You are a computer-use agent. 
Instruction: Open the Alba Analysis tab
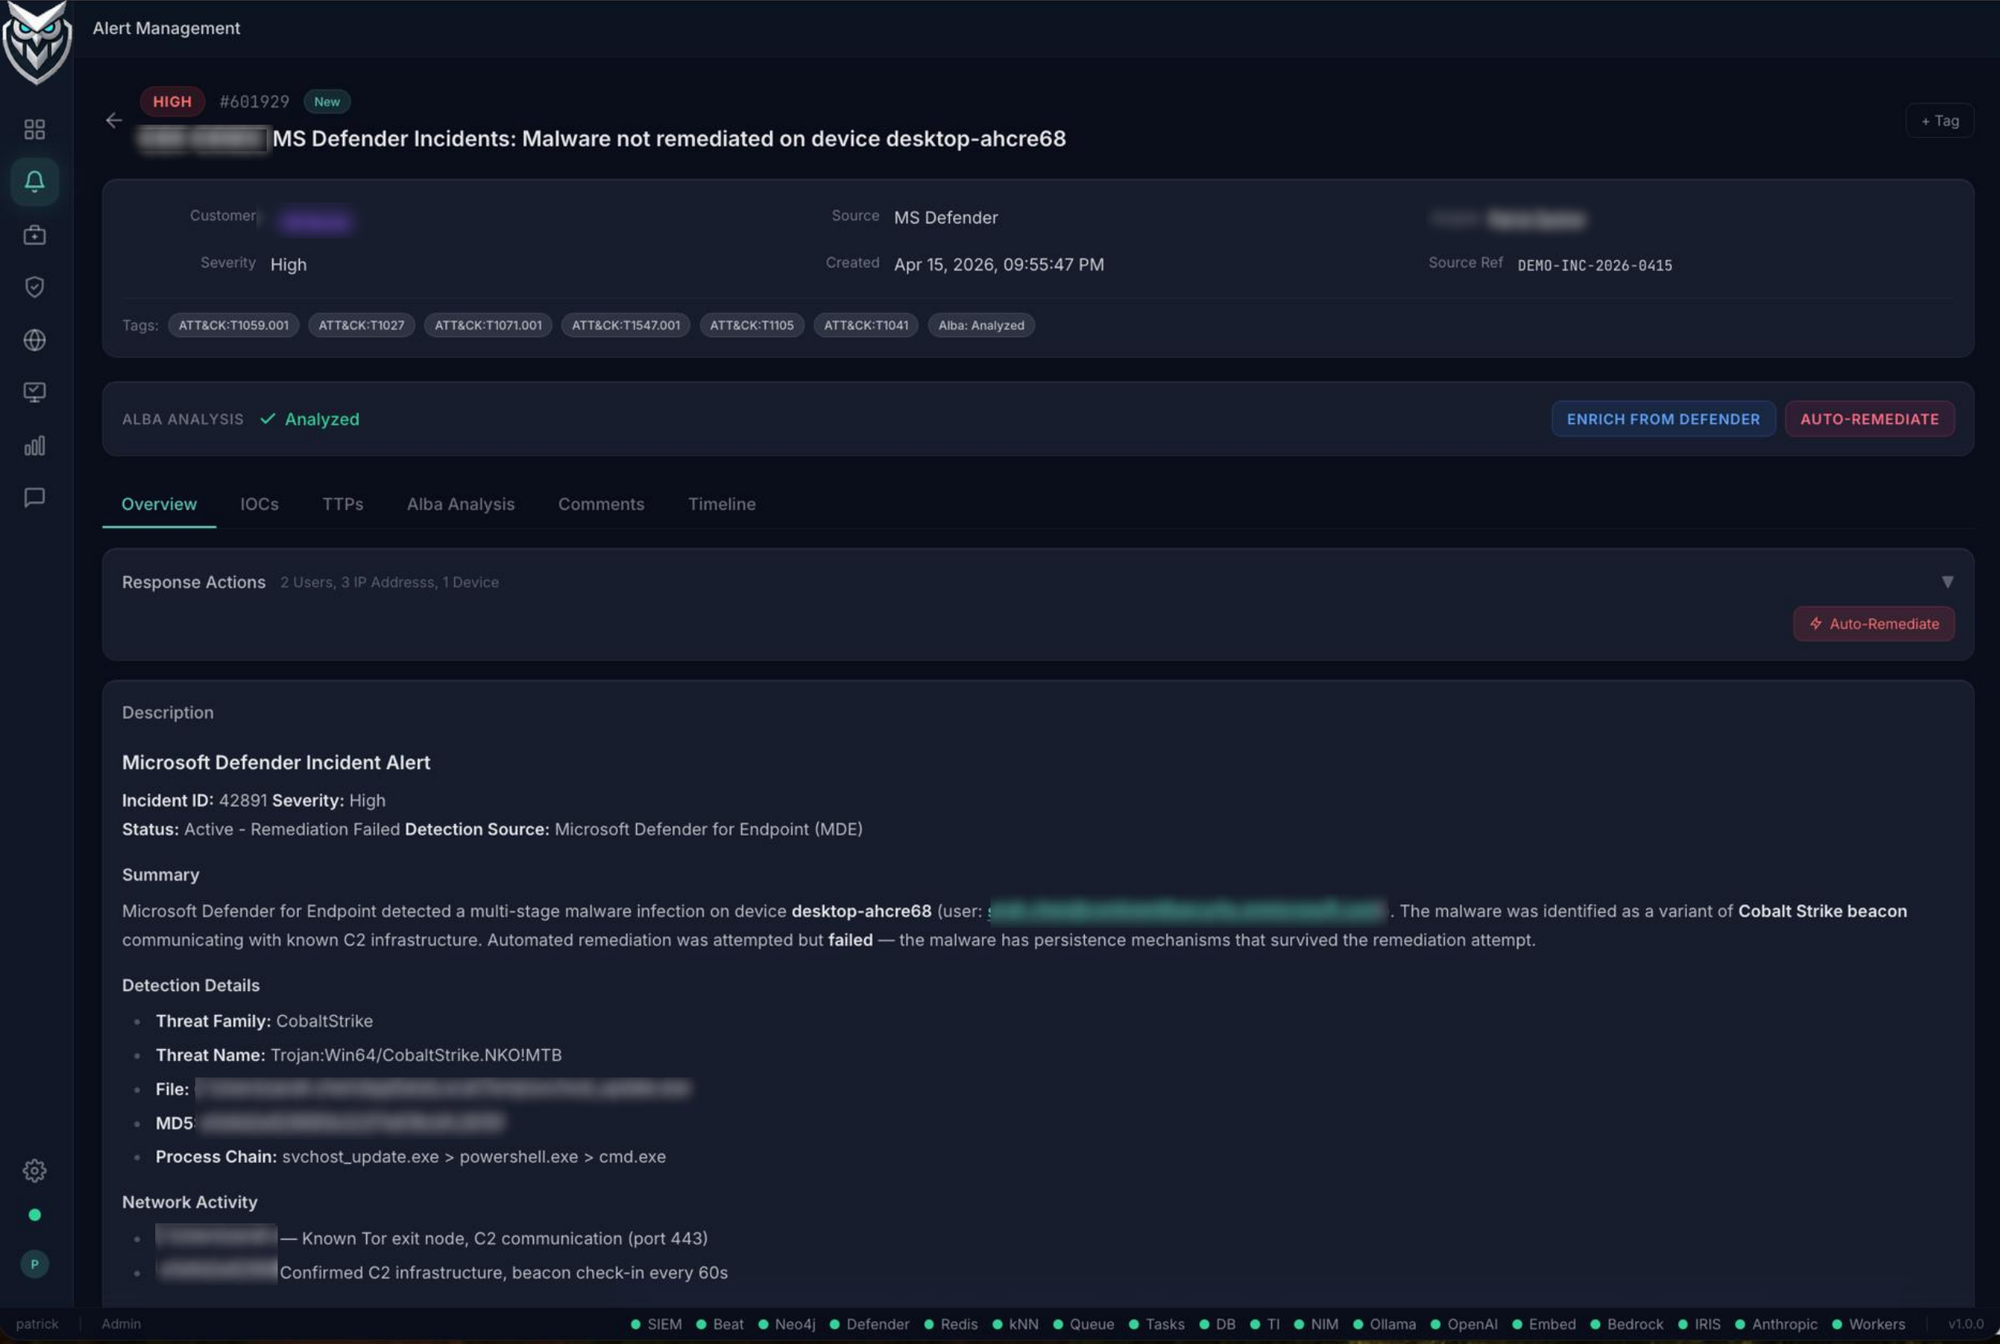pyautogui.click(x=460, y=504)
